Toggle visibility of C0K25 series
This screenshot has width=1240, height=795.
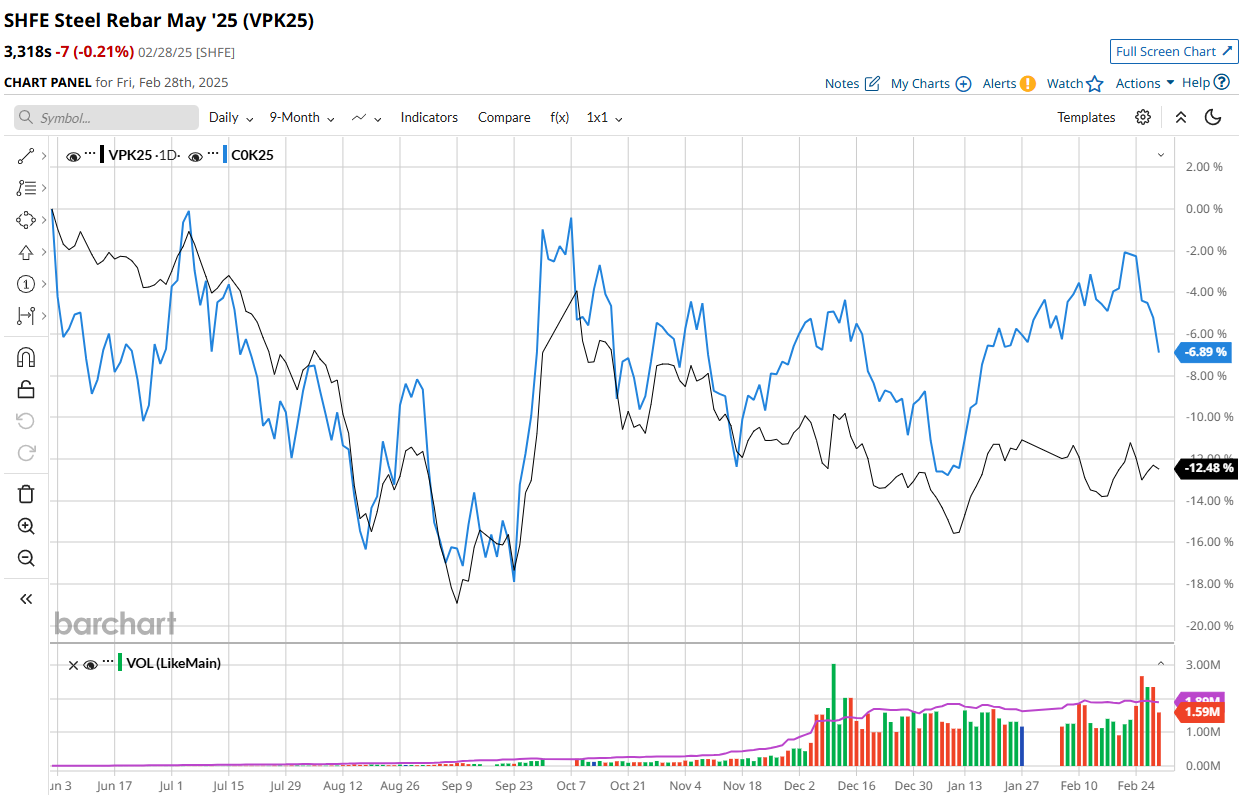point(197,156)
